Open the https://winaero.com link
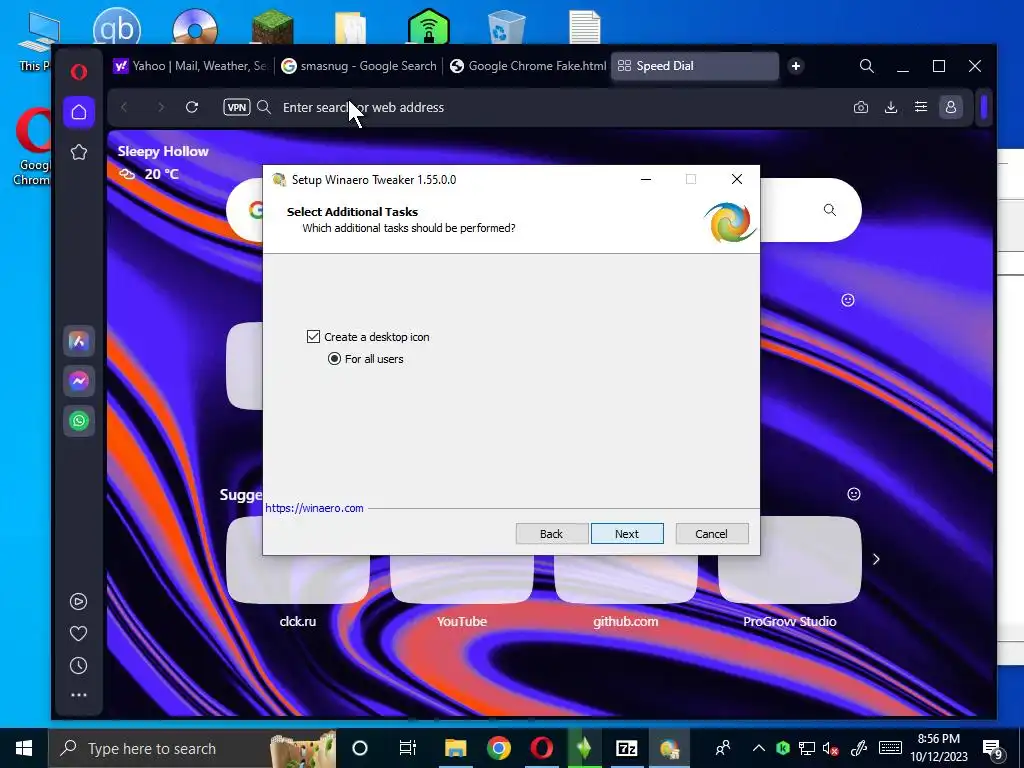1024x768 pixels. (314, 508)
